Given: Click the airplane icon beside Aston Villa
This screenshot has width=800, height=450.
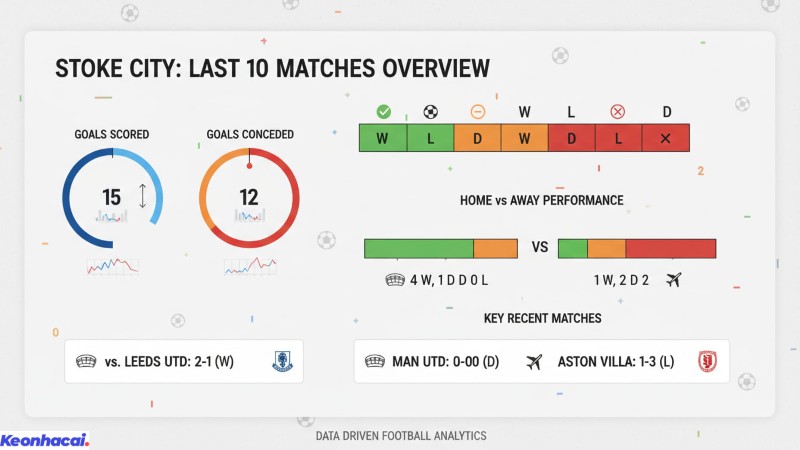Looking at the screenshot, I should pyautogui.click(x=534, y=361).
